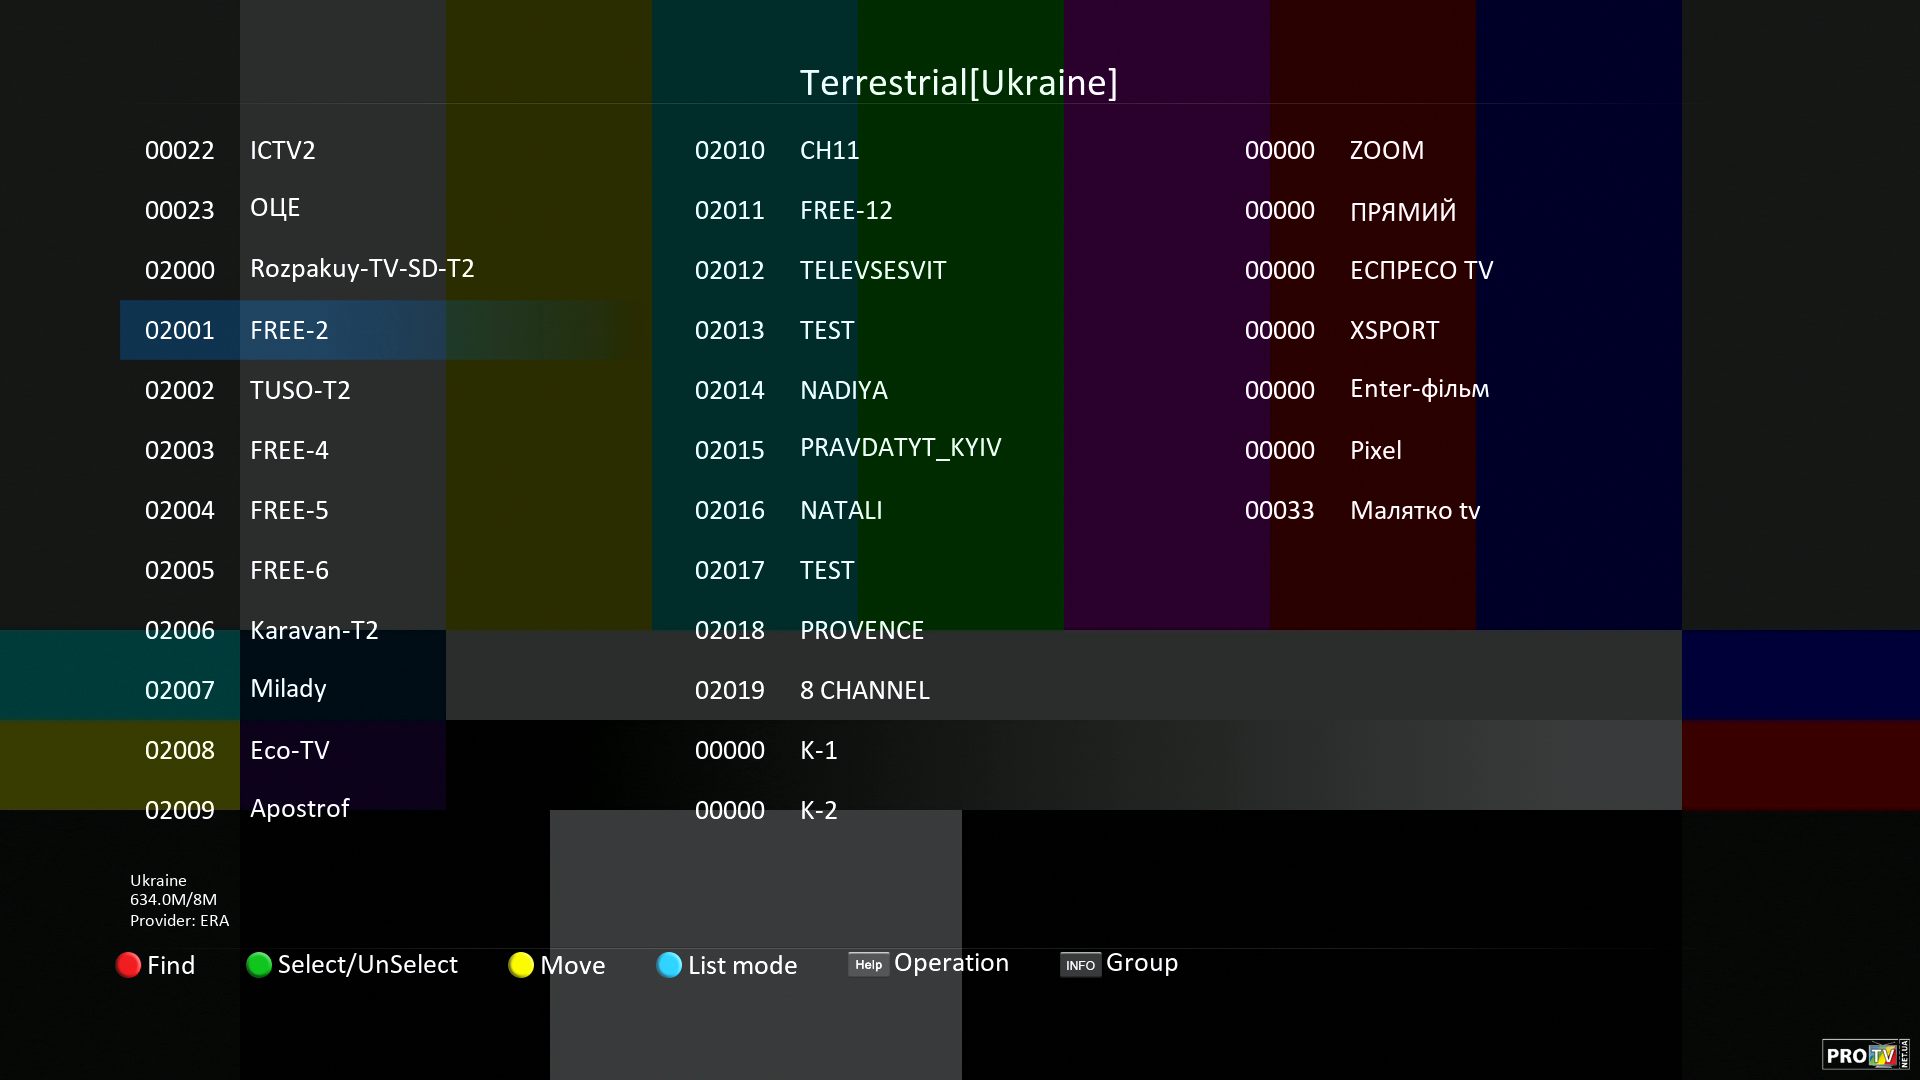This screenshot has width=1920, height=1080.
Task: Select the TELEVSESVIT channel
Action: (x=872, y=270)
